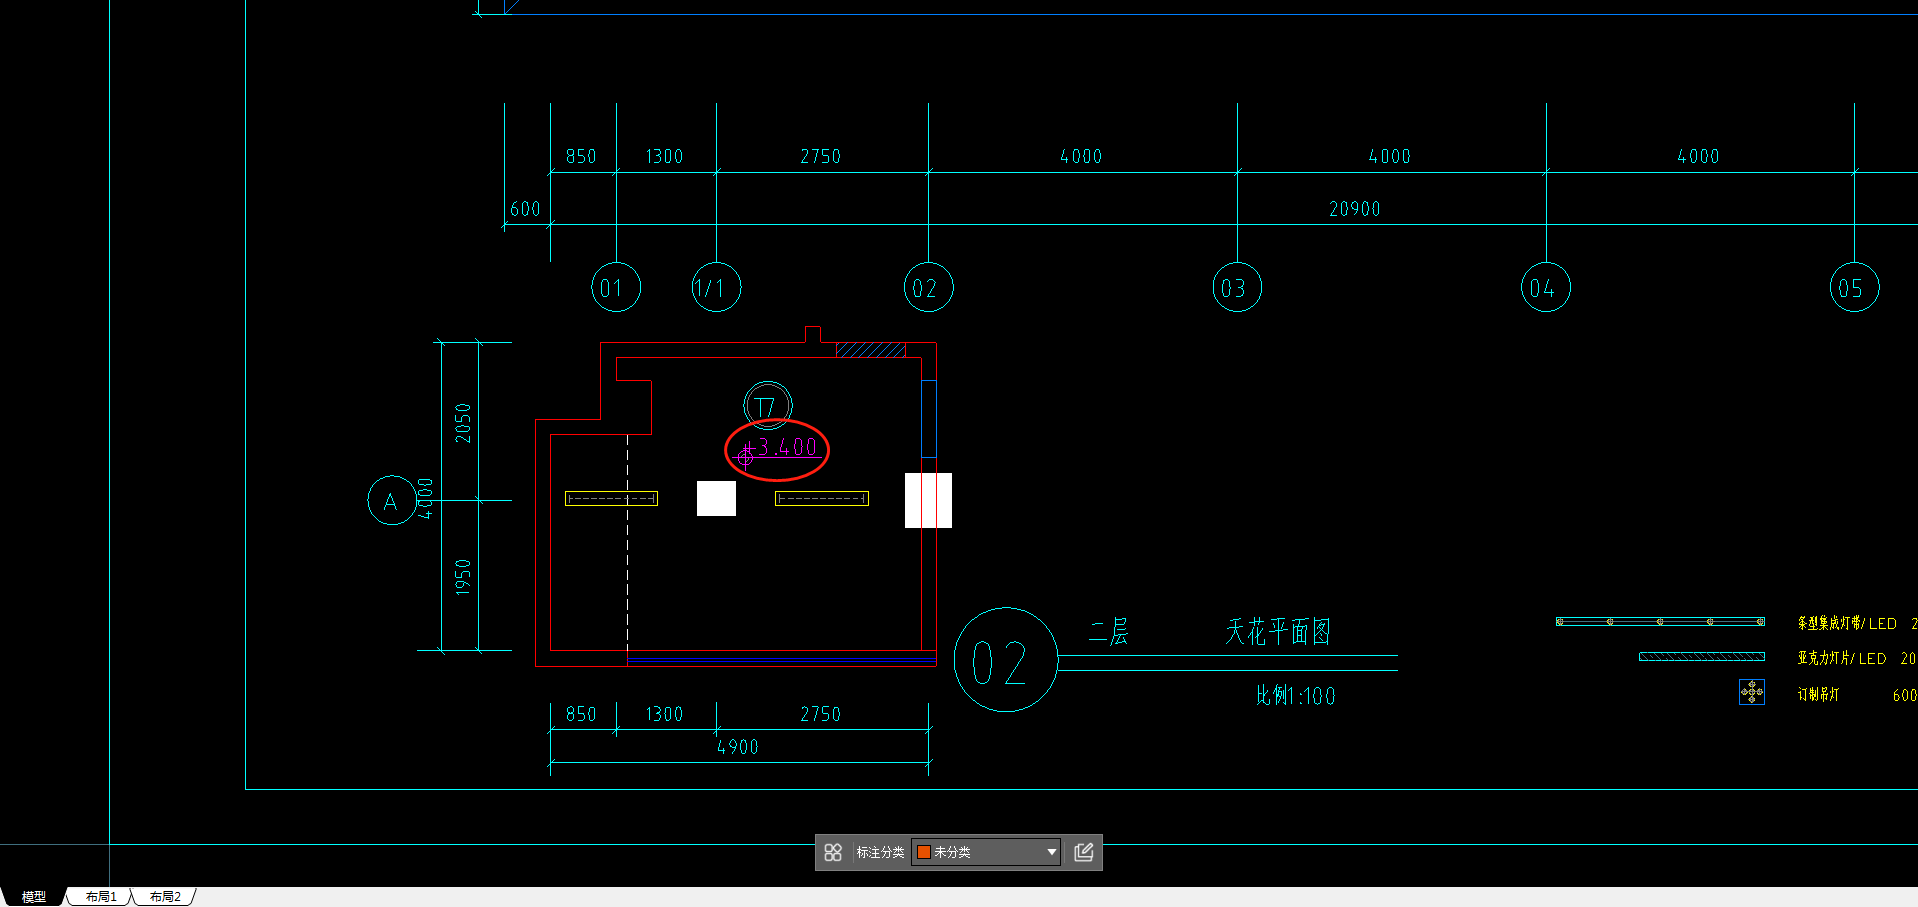The image size is (1918, 907).
Task: Select the 订制吊灯 legend text
Action: [1818, 694]
